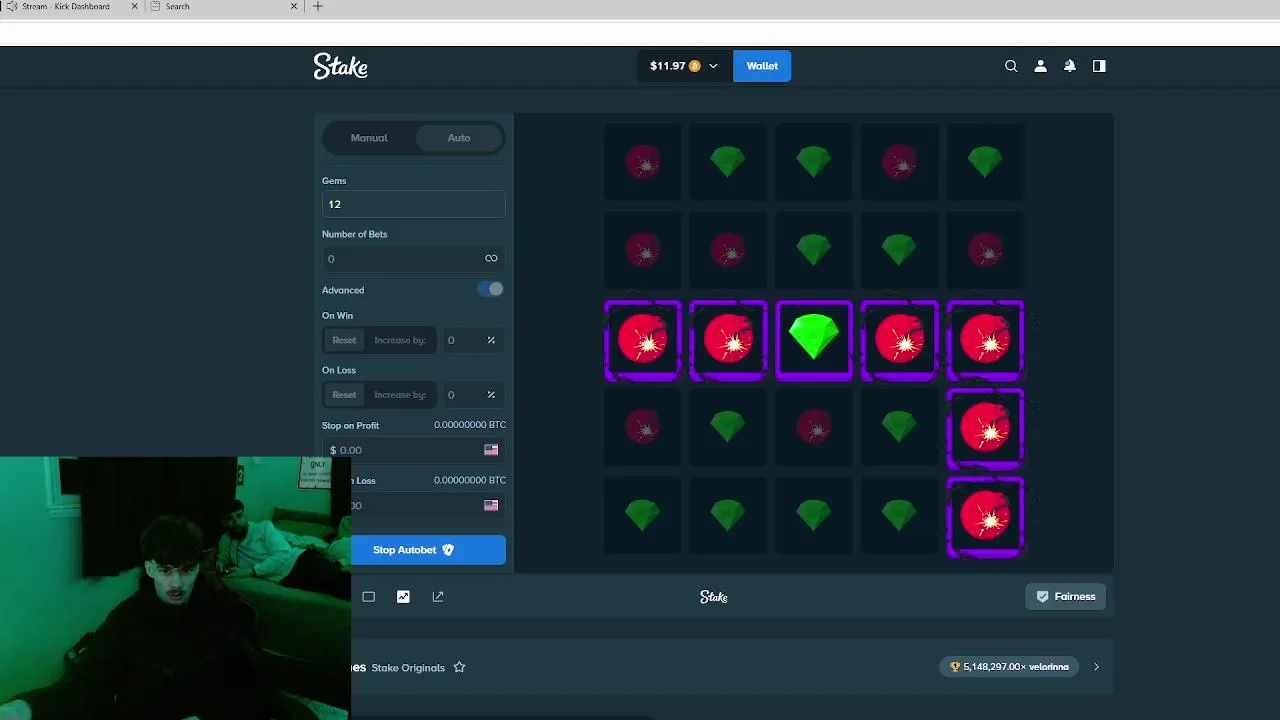Toggle the chat sidebar panel icon
The image size is (1280, 720).
coord(1099,66)
